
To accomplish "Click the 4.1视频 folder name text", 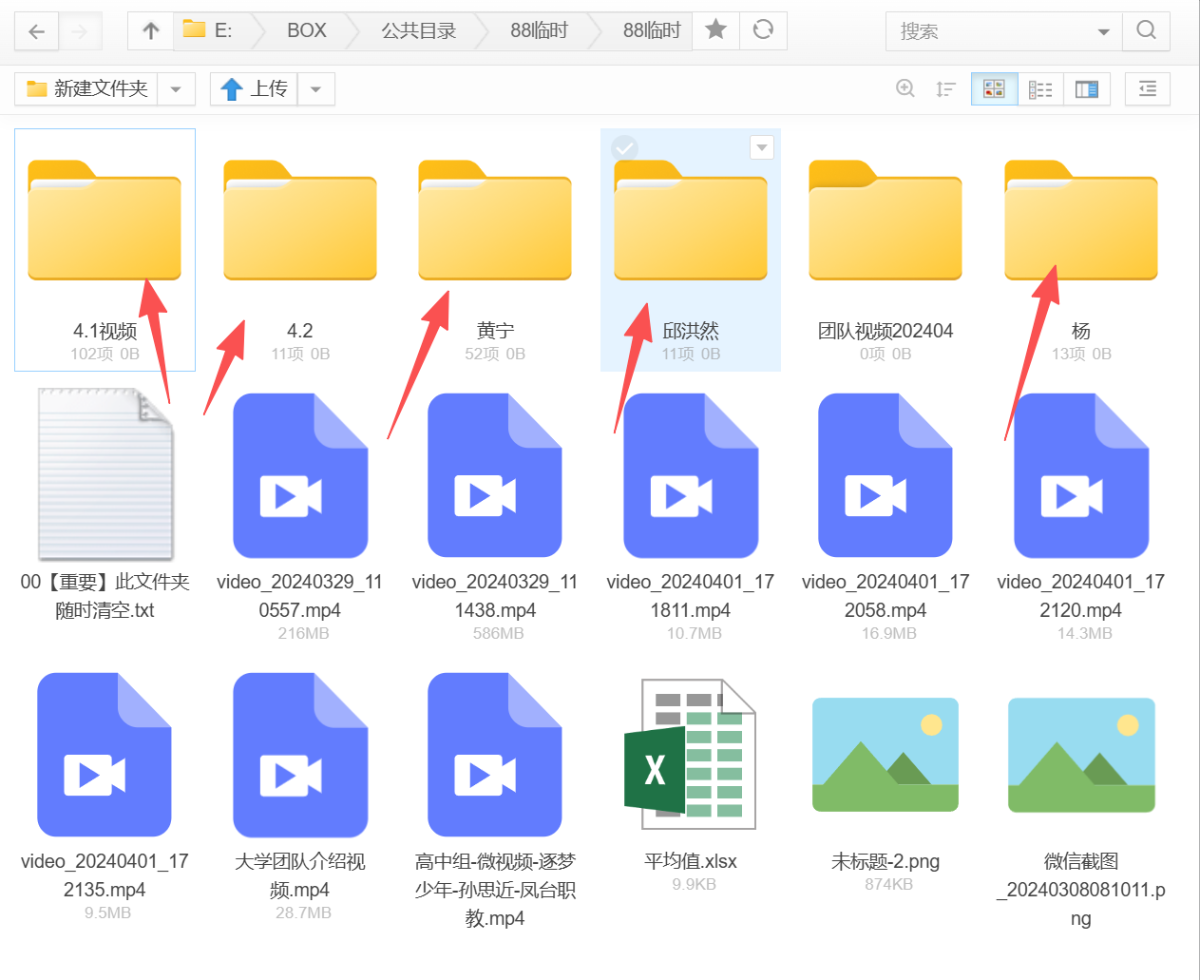I will [105, 331].
